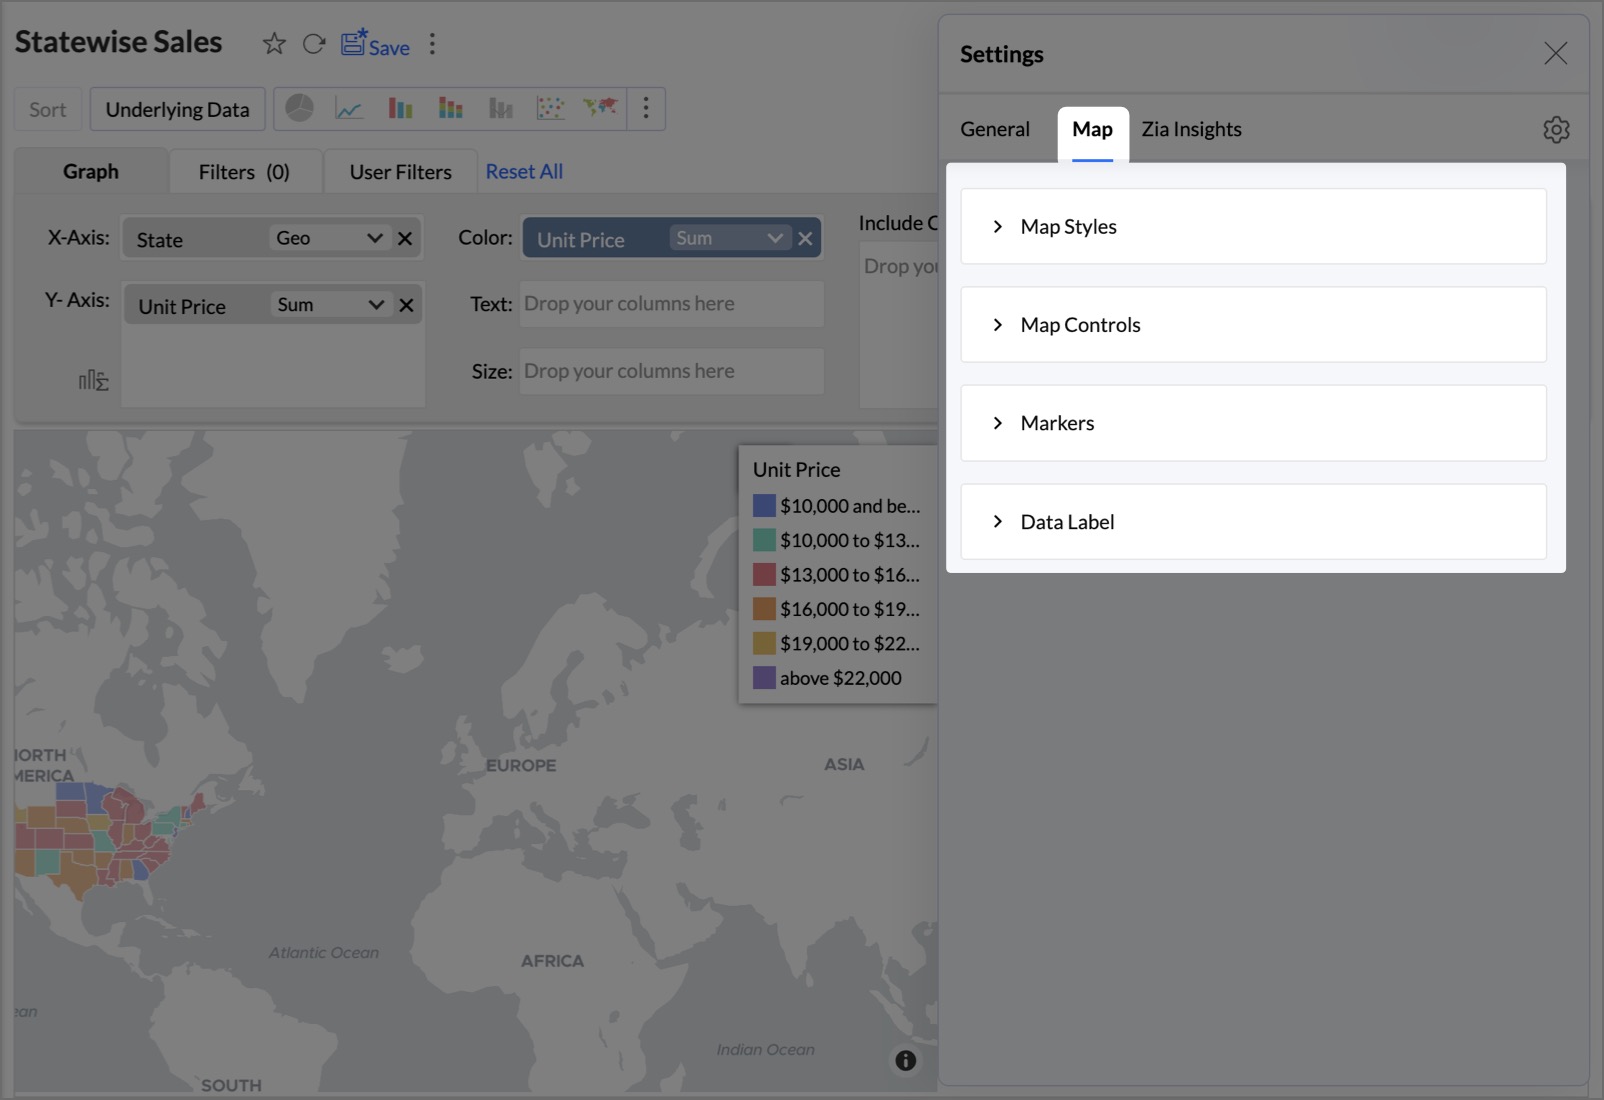The width and height of the screenshot is (1604, 1100).
Task: Click the map info icon
Action: point(905,1060)
